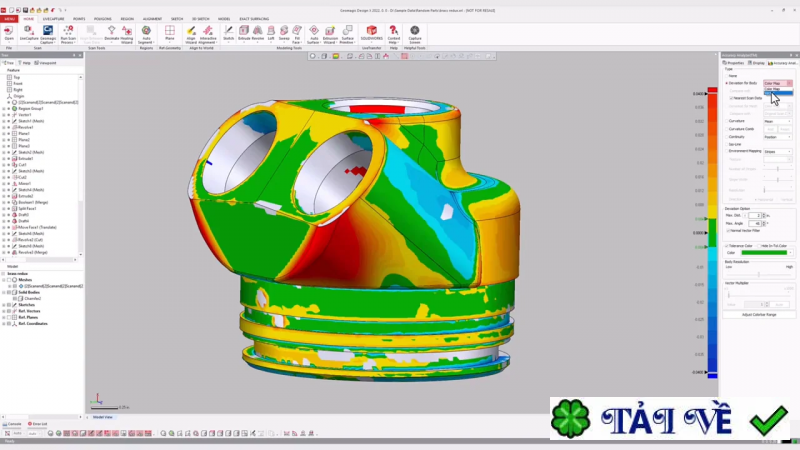The width and height of the screenshot is (800, 450).
Task: Run Auto Segment regions tool
Action: (x=146, y=34)
